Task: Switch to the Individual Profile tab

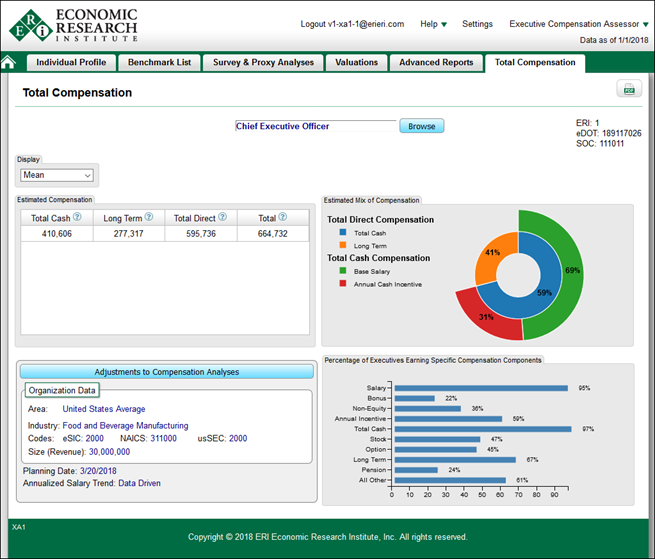Action: point(71,62)
